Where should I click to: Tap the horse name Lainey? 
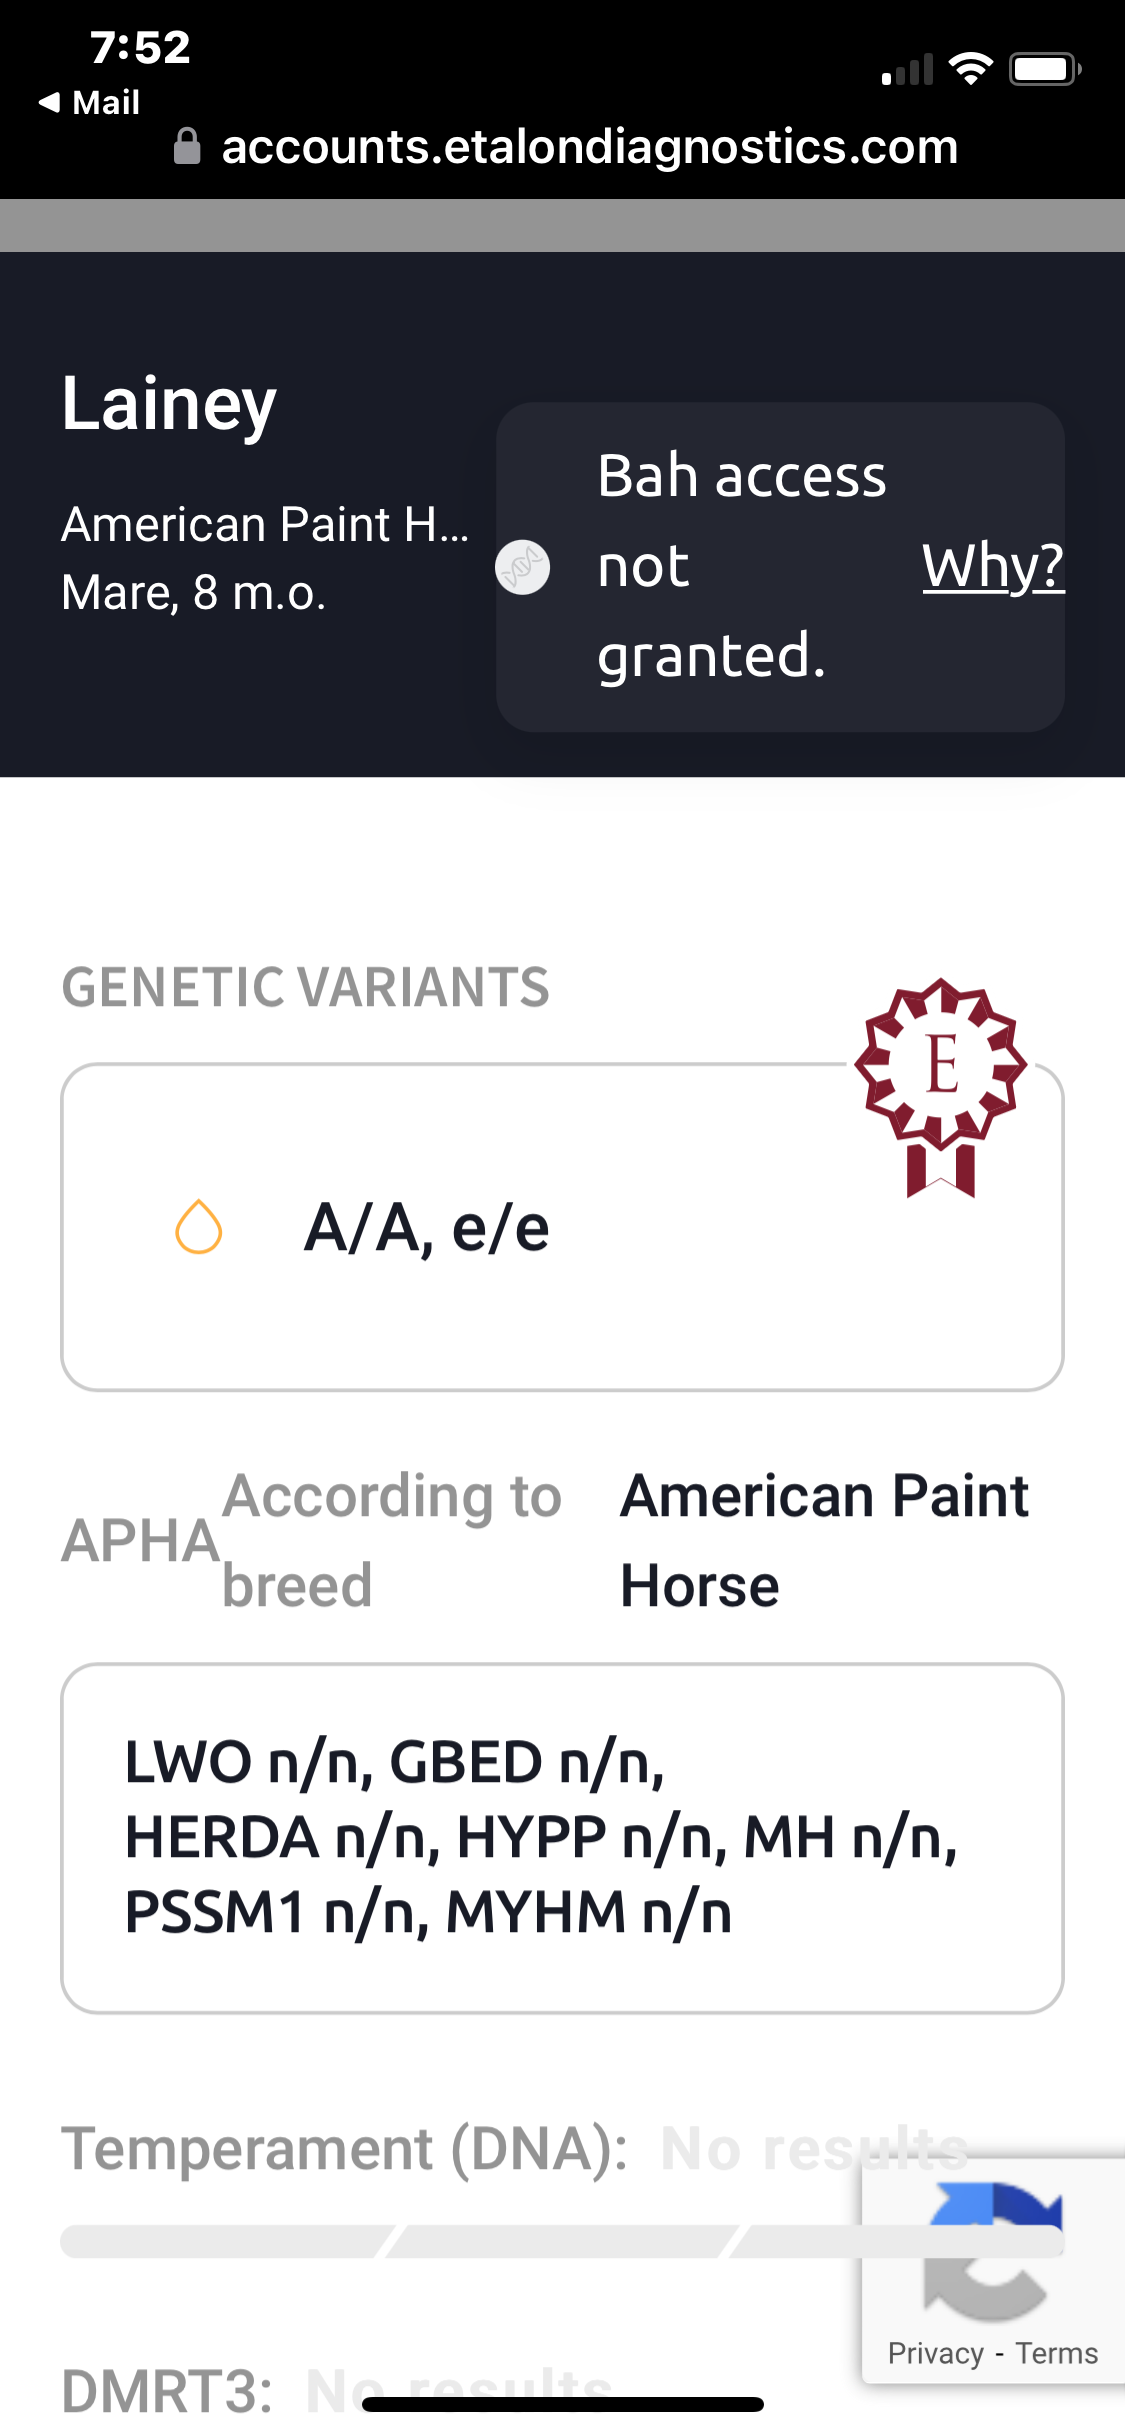169,404
